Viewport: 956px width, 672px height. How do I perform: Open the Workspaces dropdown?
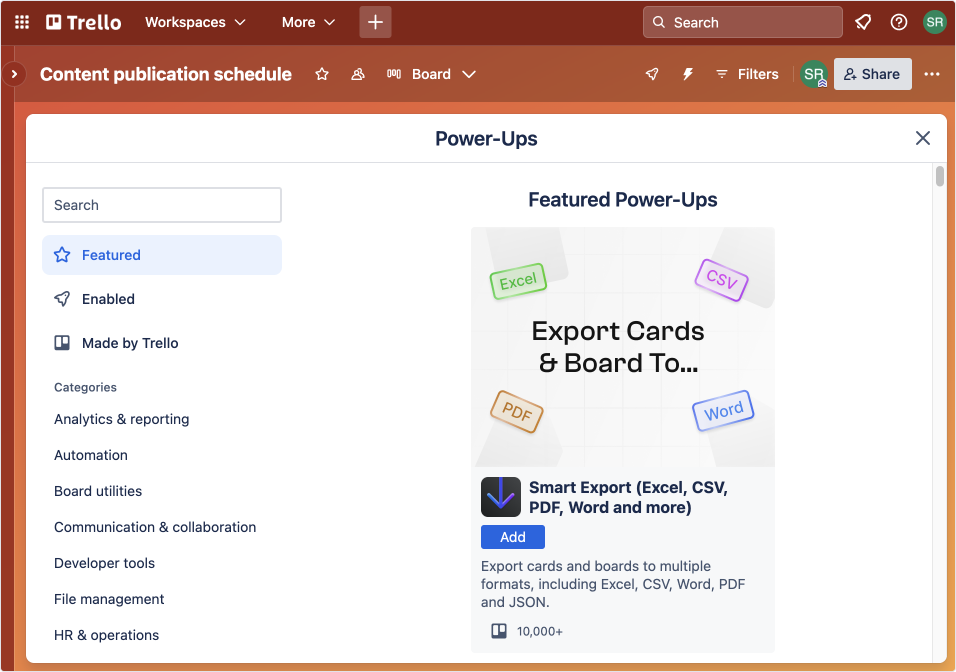[x=195, y=21]
